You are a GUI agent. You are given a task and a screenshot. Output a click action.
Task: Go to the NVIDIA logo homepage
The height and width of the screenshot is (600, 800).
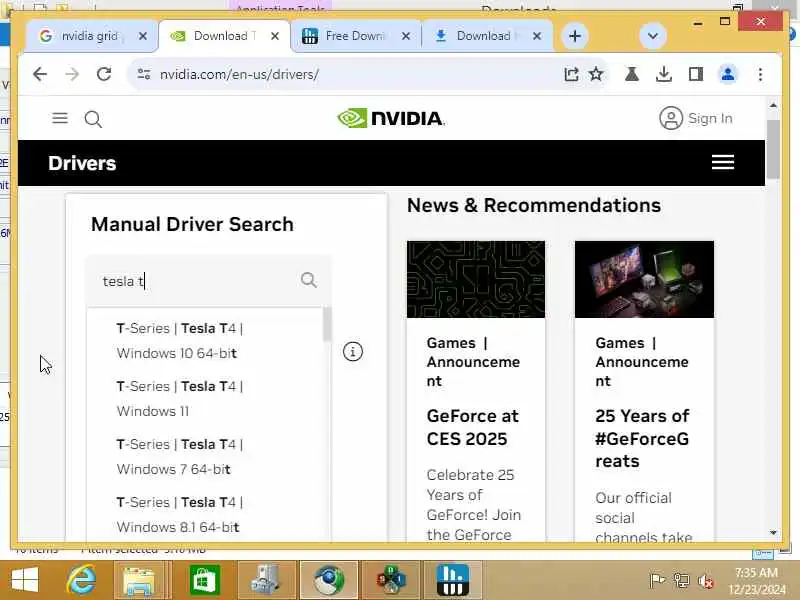tap(391, 118)
